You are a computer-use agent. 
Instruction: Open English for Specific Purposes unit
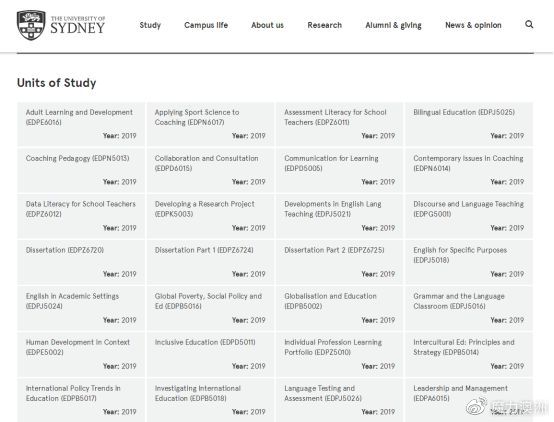point(469,262)
